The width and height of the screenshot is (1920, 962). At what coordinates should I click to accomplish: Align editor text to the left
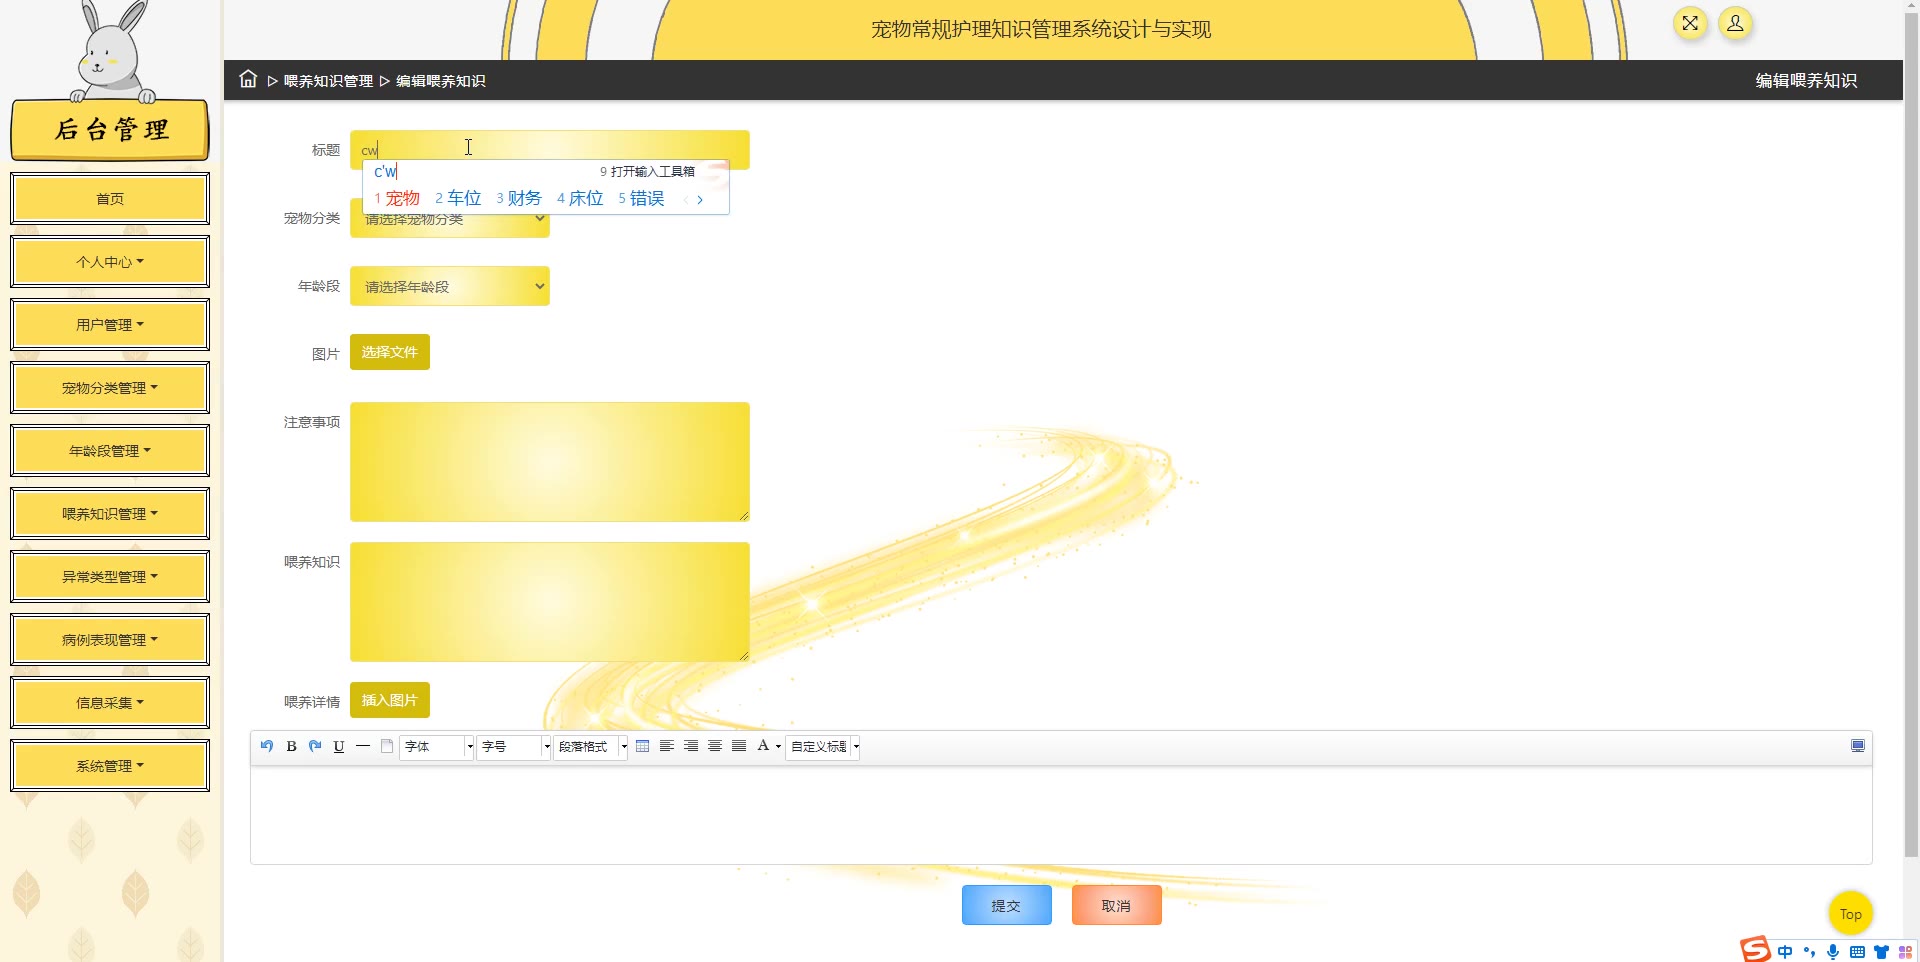(x=667, y=746)
